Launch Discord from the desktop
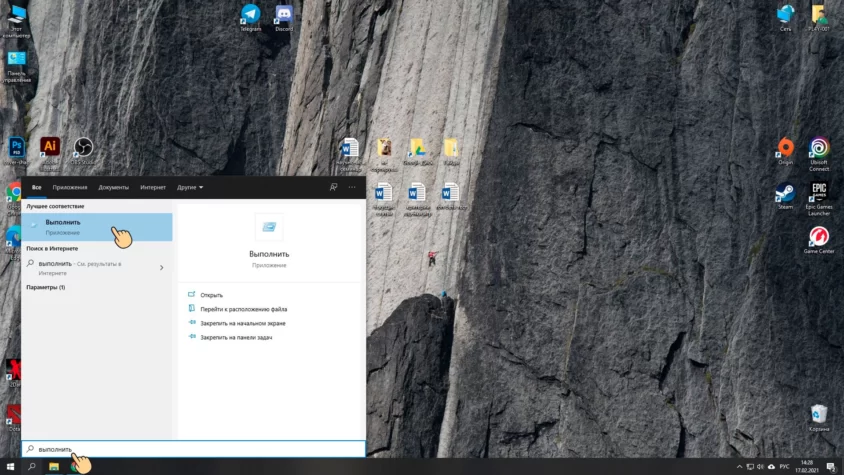The width and height of the screenshot is (844, 475). (283, 15)
